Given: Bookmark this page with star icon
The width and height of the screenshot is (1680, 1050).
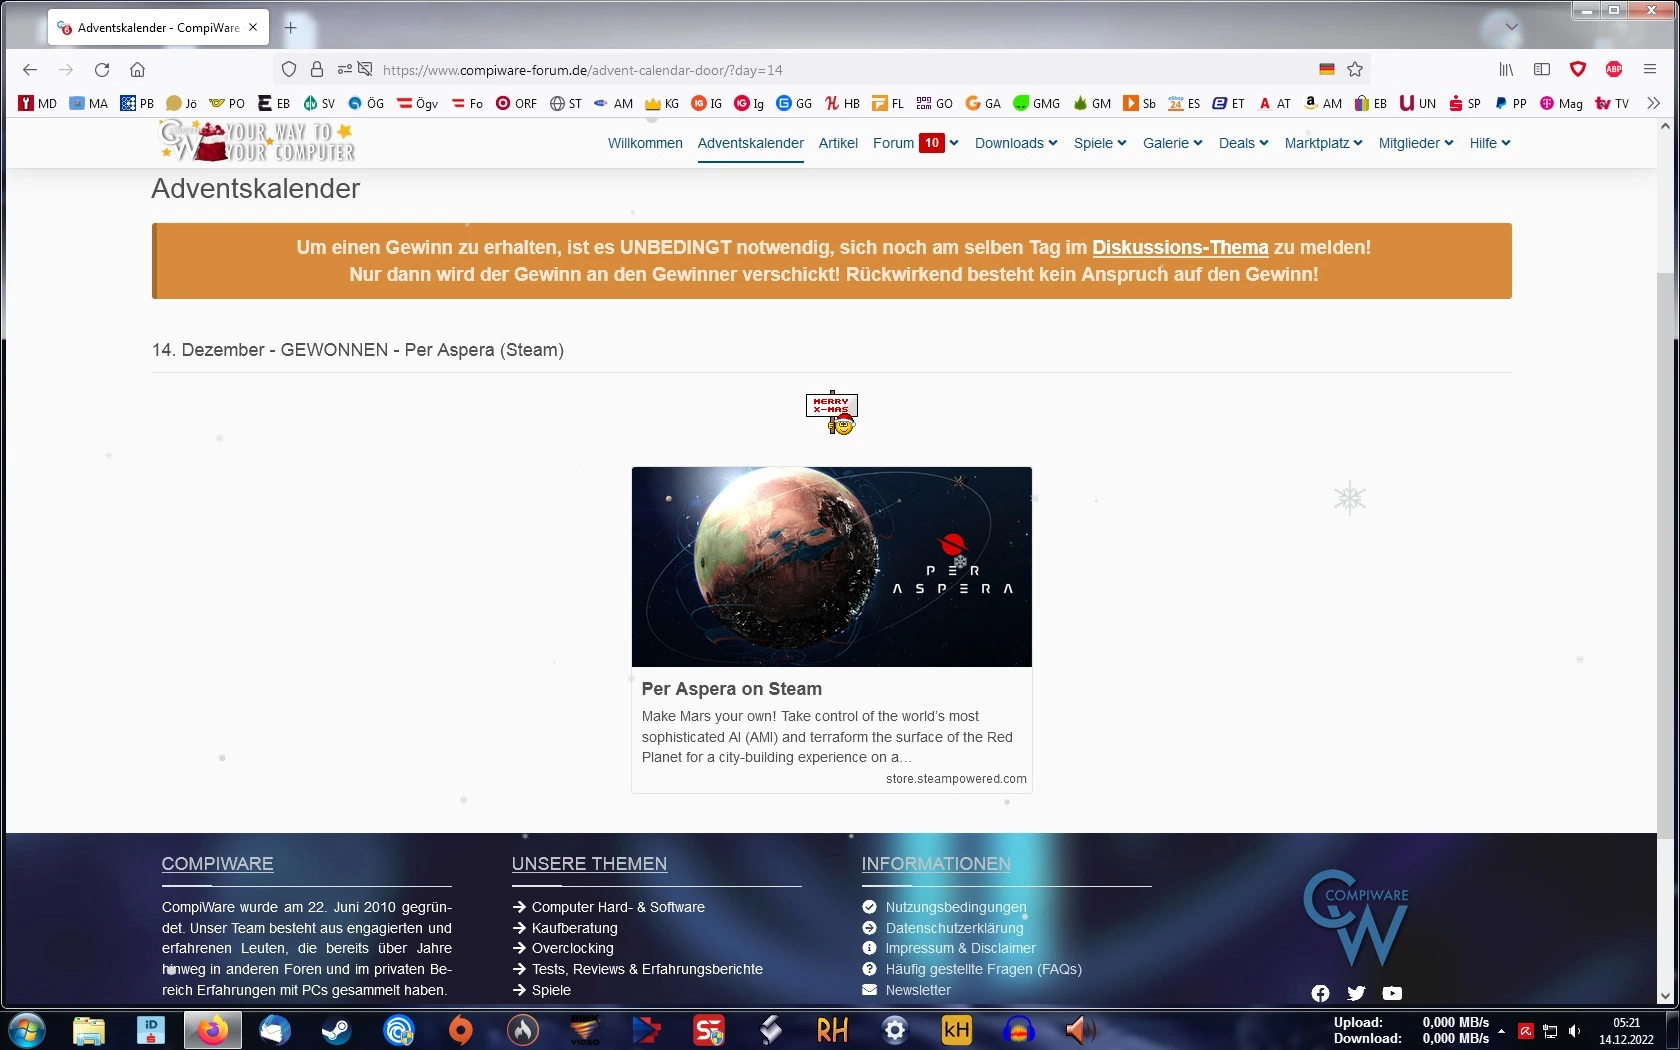Looking at the screenshot, I should click(x=1355, y=70).
